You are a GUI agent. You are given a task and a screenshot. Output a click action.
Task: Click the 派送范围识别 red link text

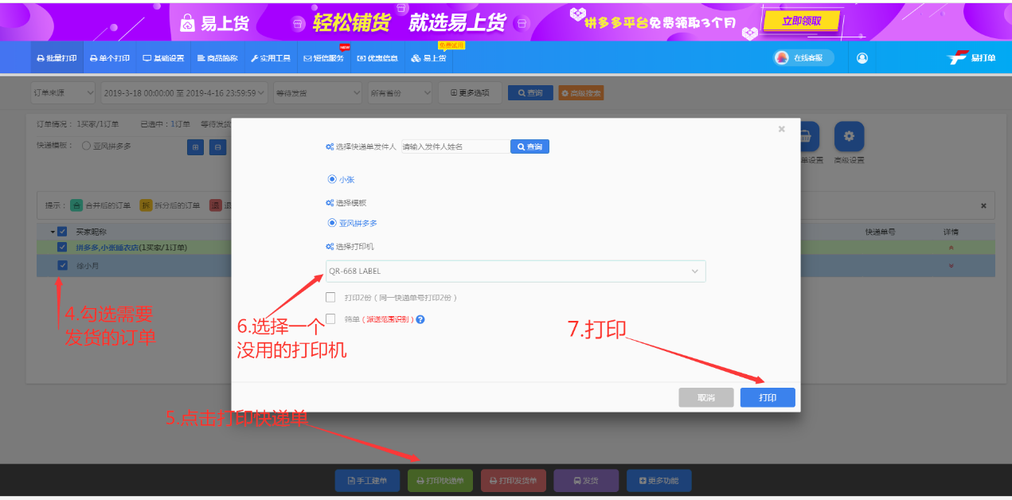coord(388,319)
